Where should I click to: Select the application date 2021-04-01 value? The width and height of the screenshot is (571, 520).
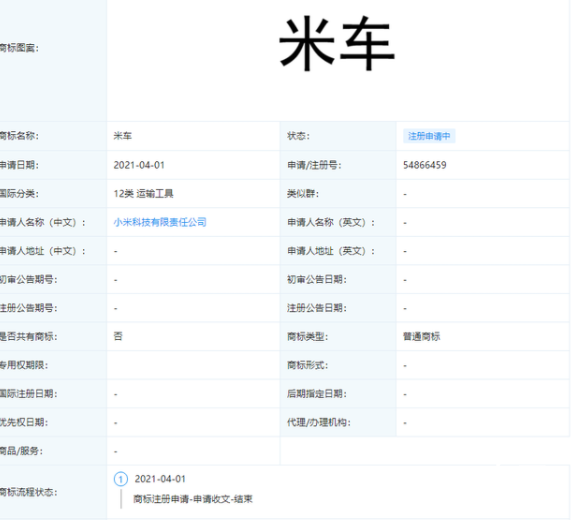tap(139, 165)
